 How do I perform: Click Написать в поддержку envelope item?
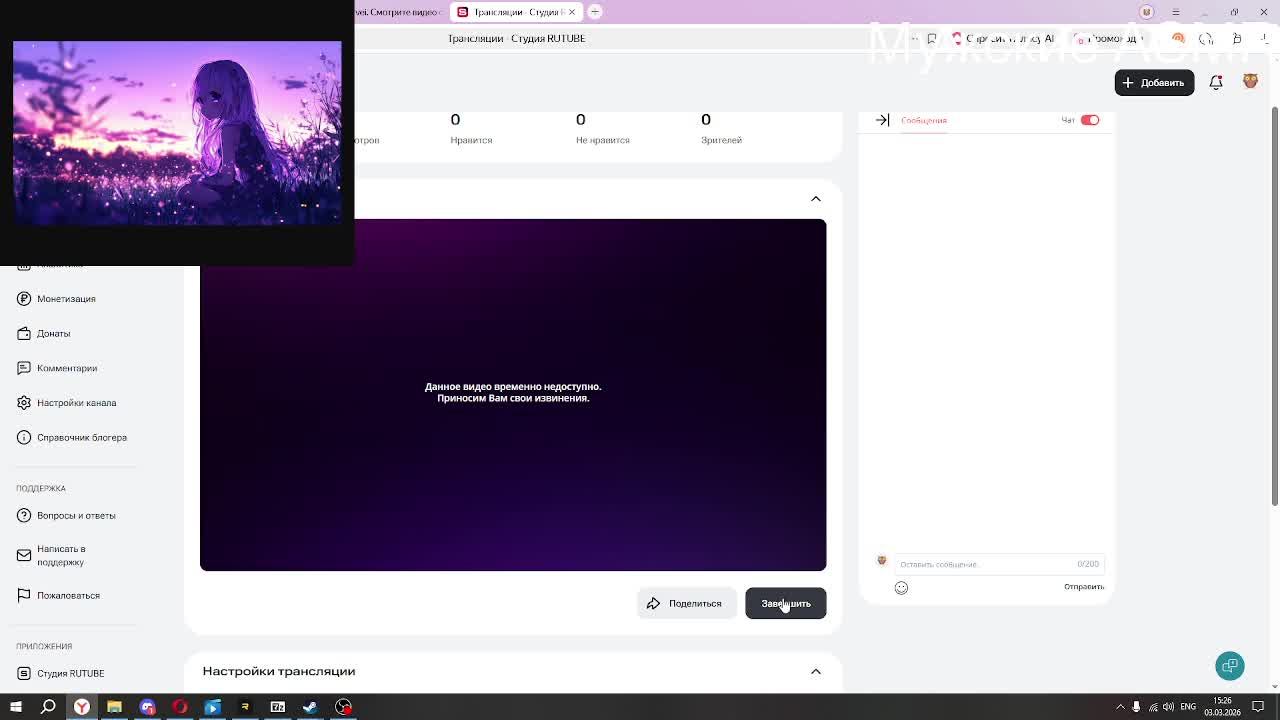52,555
